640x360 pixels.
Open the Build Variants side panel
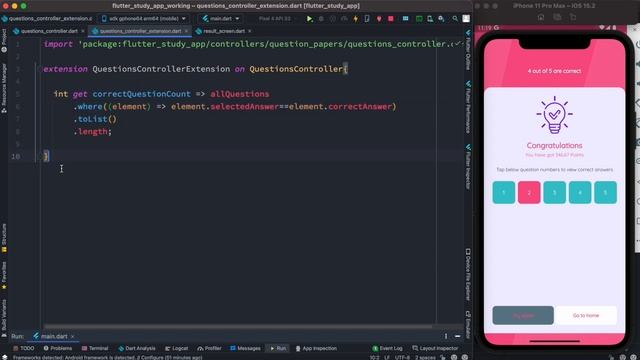[4, 318]
